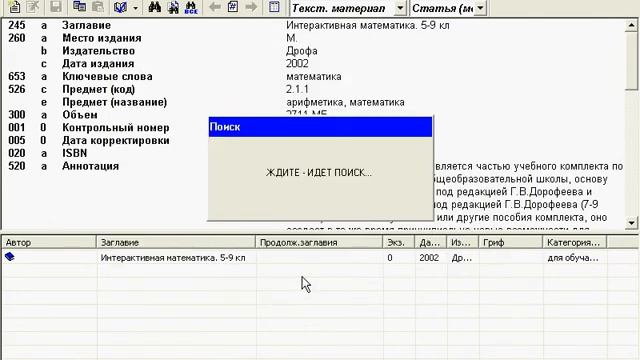
Task: Click the binoculars with document search icon
Action: pyautogui.click(x=173, y=7)
